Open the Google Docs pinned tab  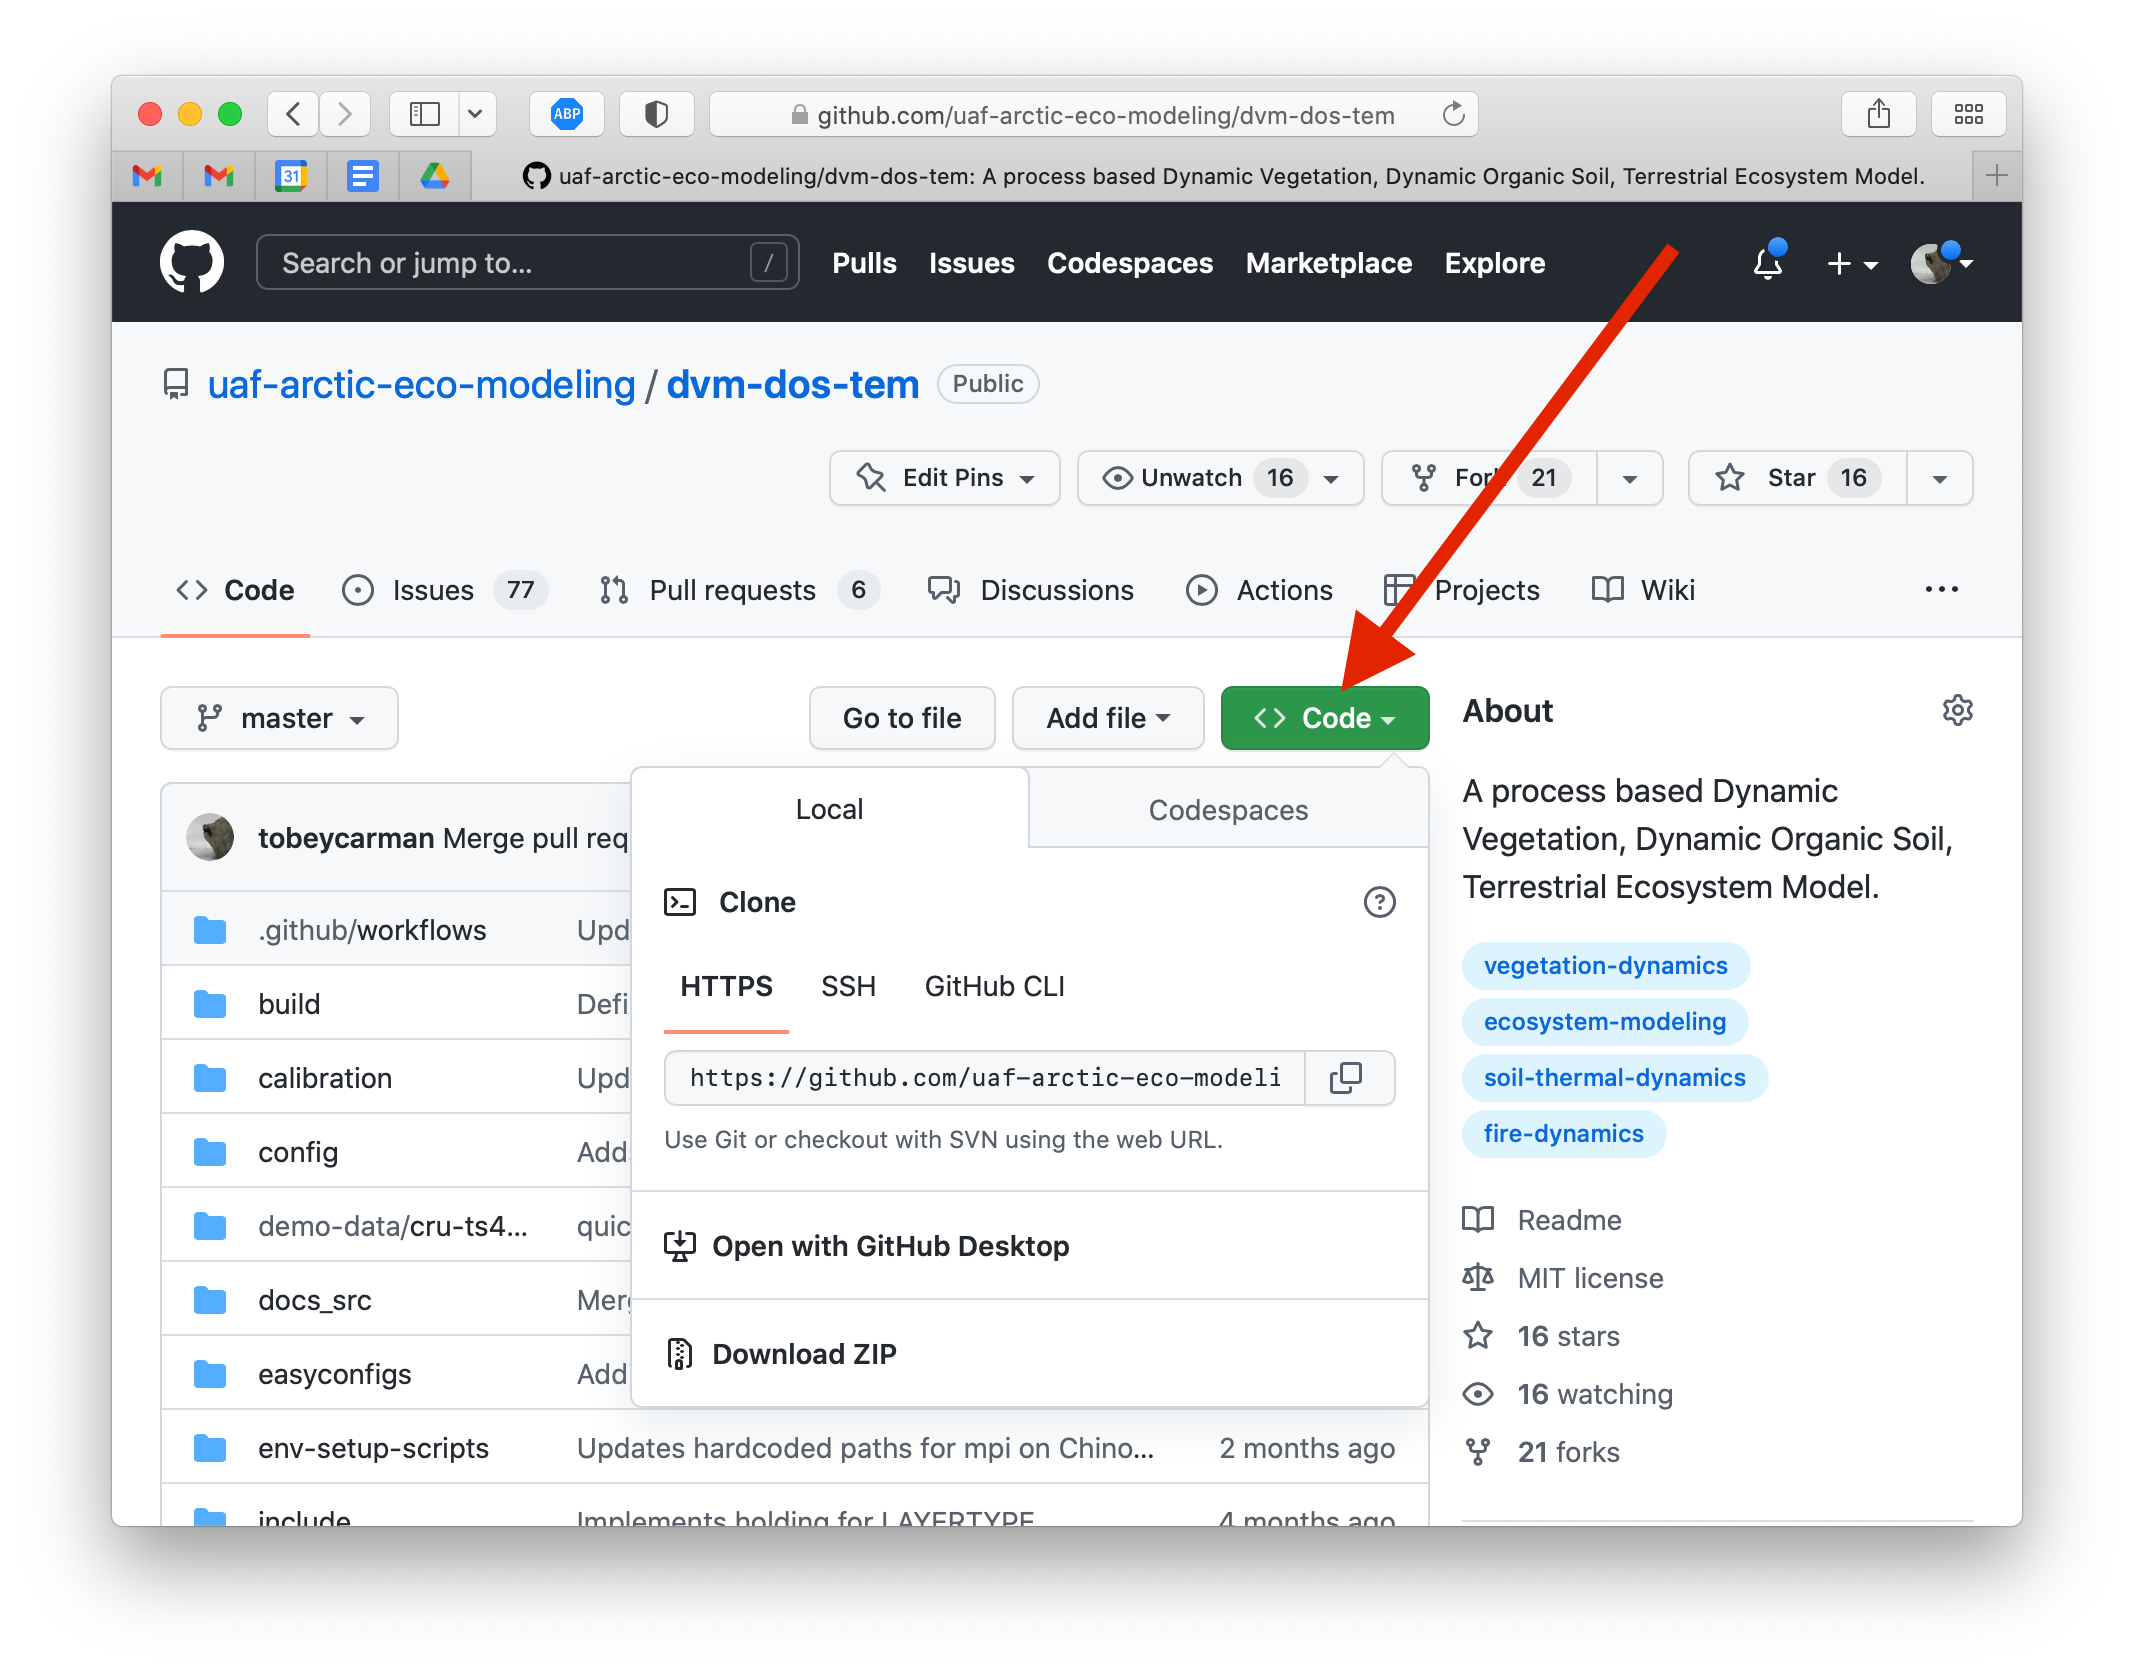(362, 176)
